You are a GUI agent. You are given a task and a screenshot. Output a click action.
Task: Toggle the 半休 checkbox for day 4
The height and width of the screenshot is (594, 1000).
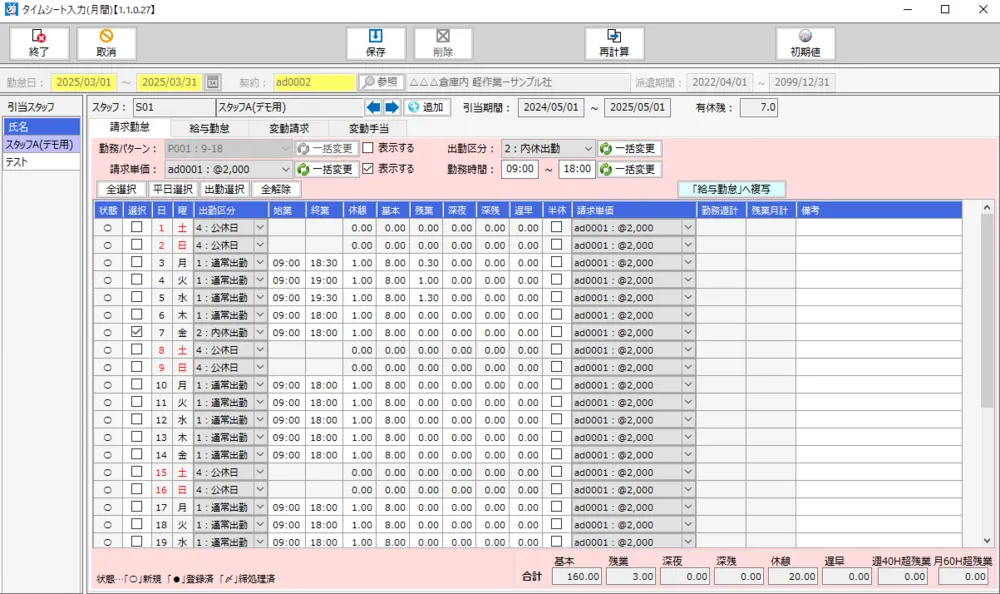click(557, 279)
